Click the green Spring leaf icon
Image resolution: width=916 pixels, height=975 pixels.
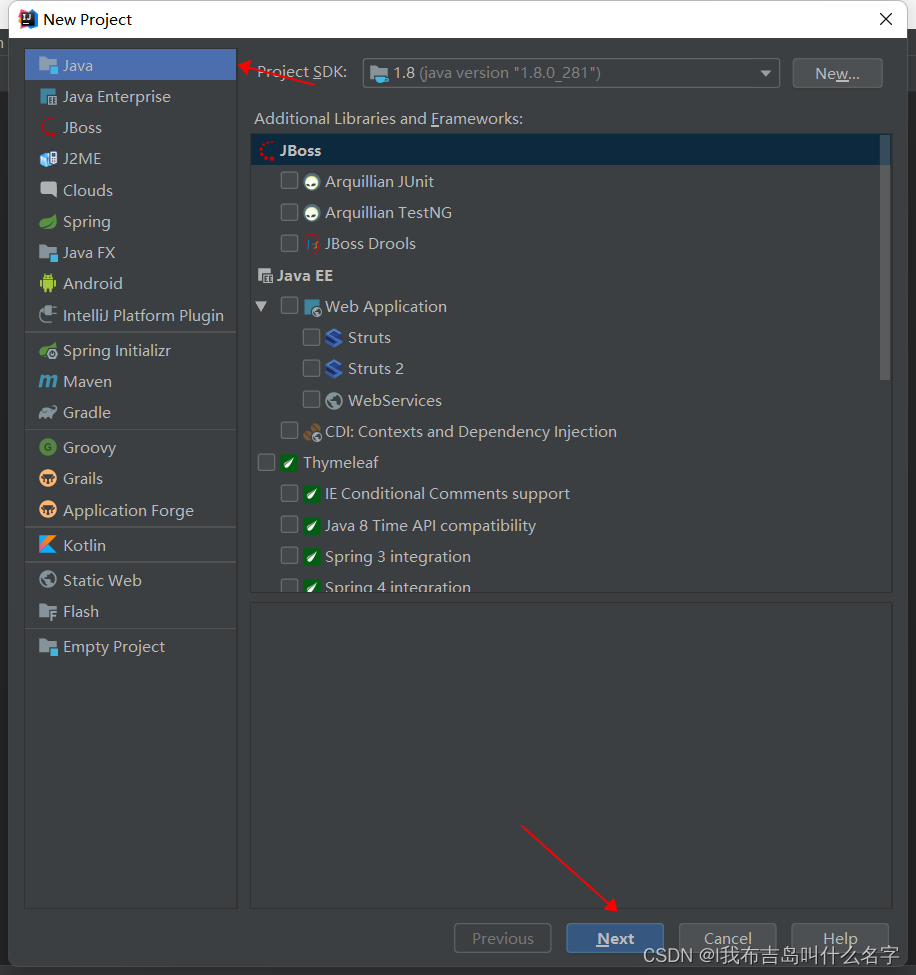tap(48, 221)
